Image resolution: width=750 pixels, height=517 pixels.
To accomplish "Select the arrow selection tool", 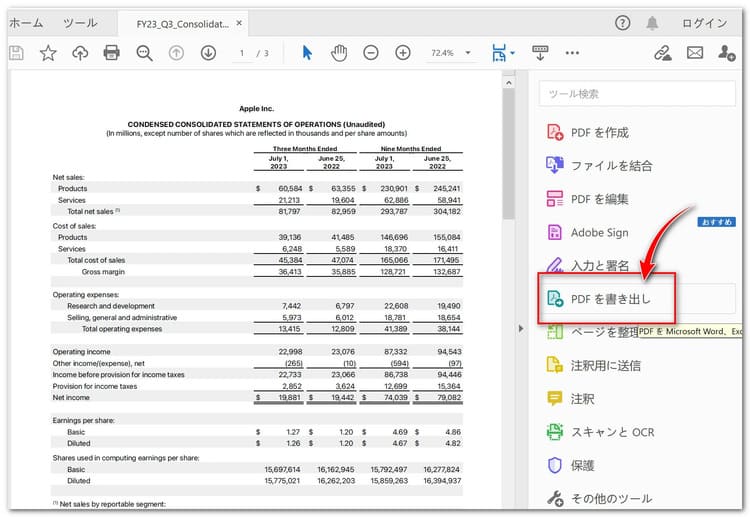I will click(307, 53).
